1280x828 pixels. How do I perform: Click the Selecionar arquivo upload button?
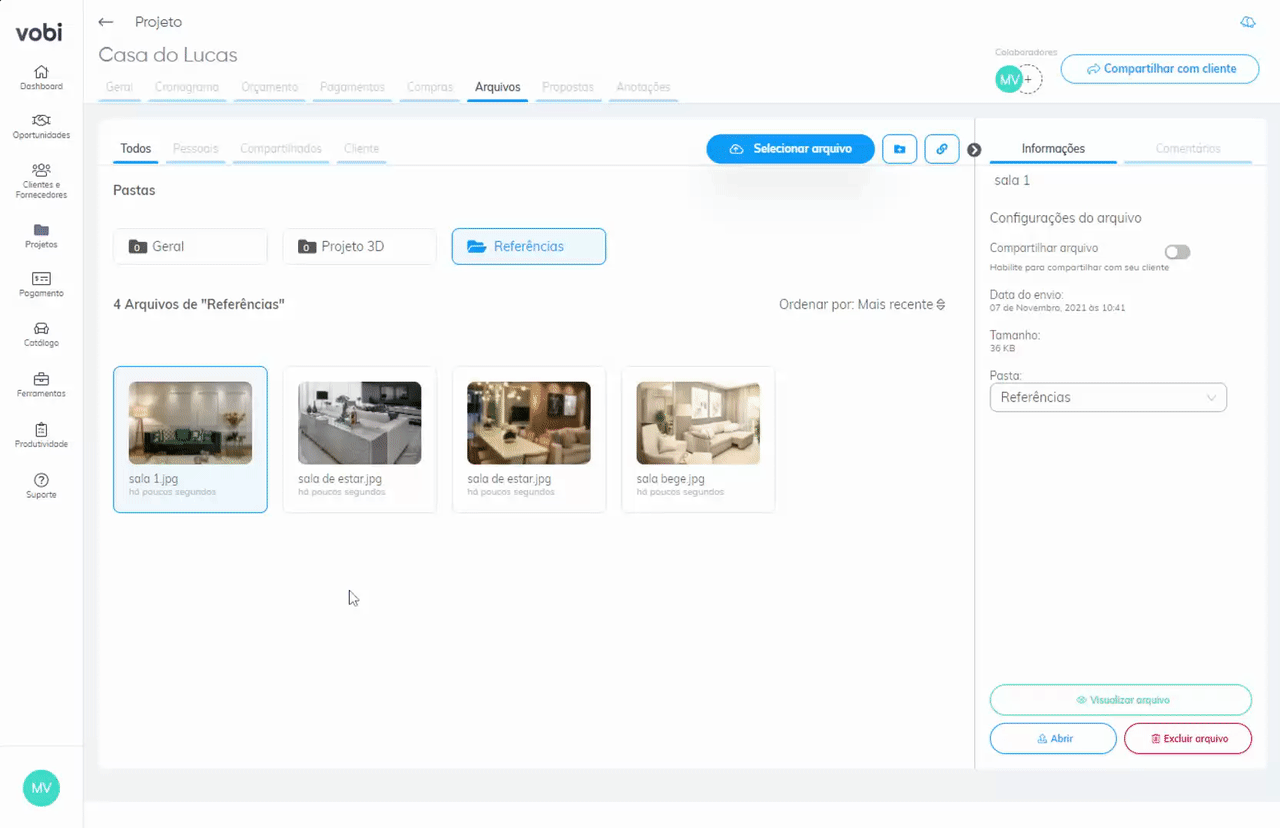(x=791, y=149)
